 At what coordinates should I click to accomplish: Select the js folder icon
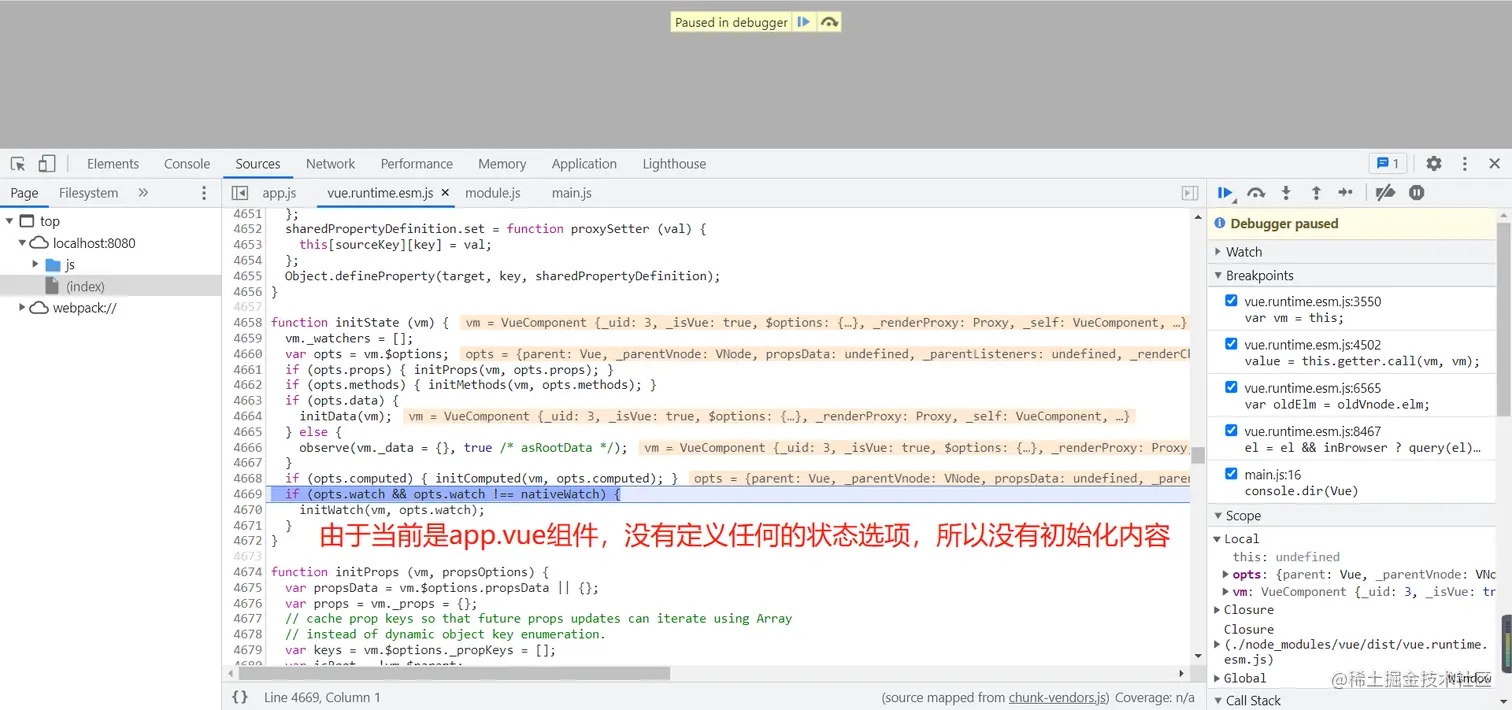53,265
